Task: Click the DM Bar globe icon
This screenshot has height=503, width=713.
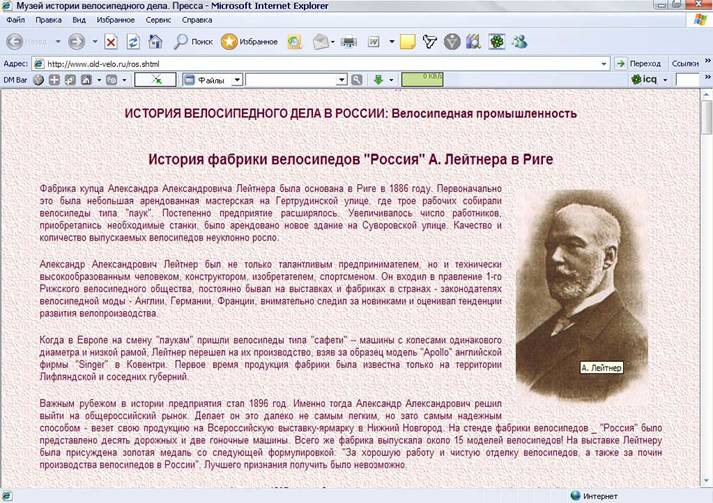Action: point(39,80)
